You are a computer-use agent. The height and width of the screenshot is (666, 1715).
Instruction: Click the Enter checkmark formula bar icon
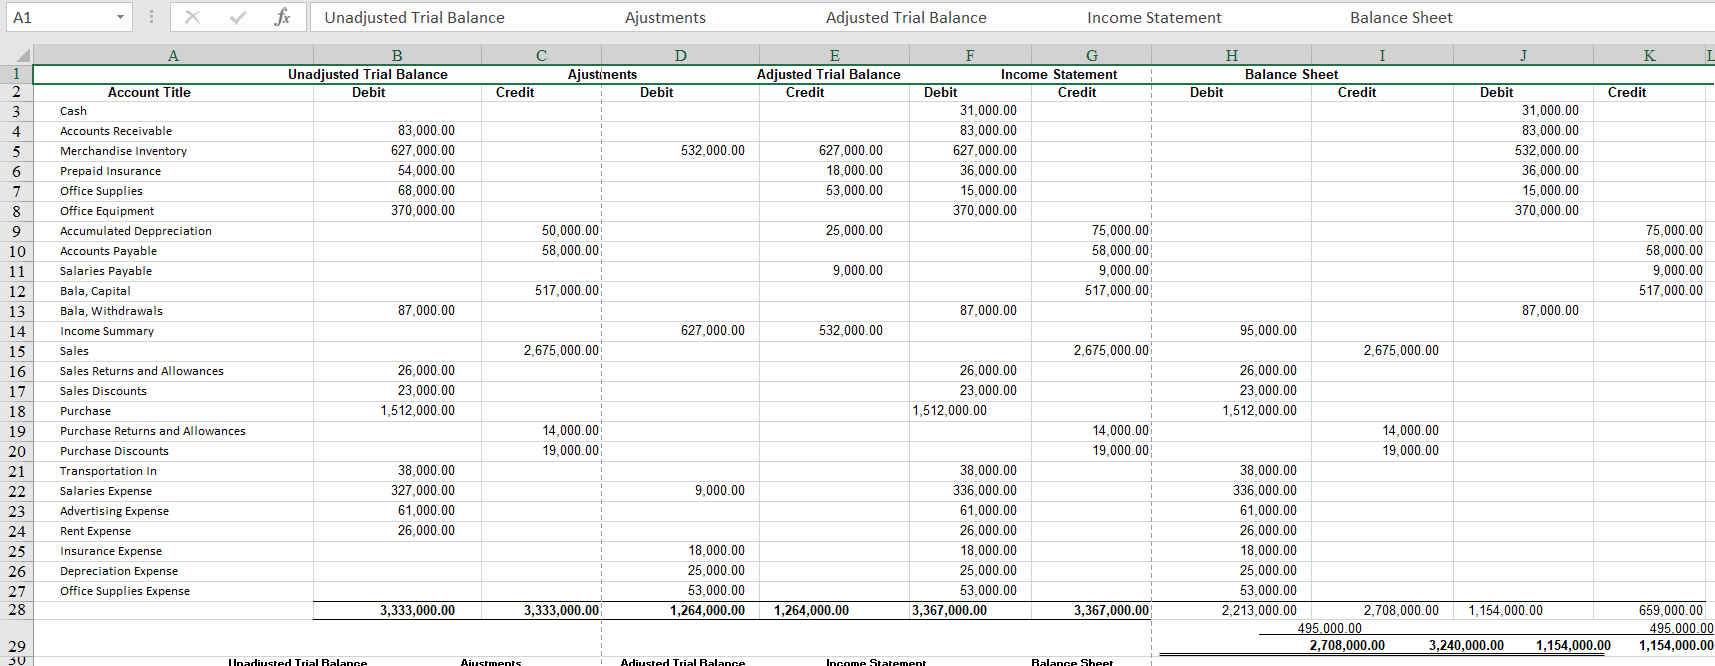coord(237,17)
